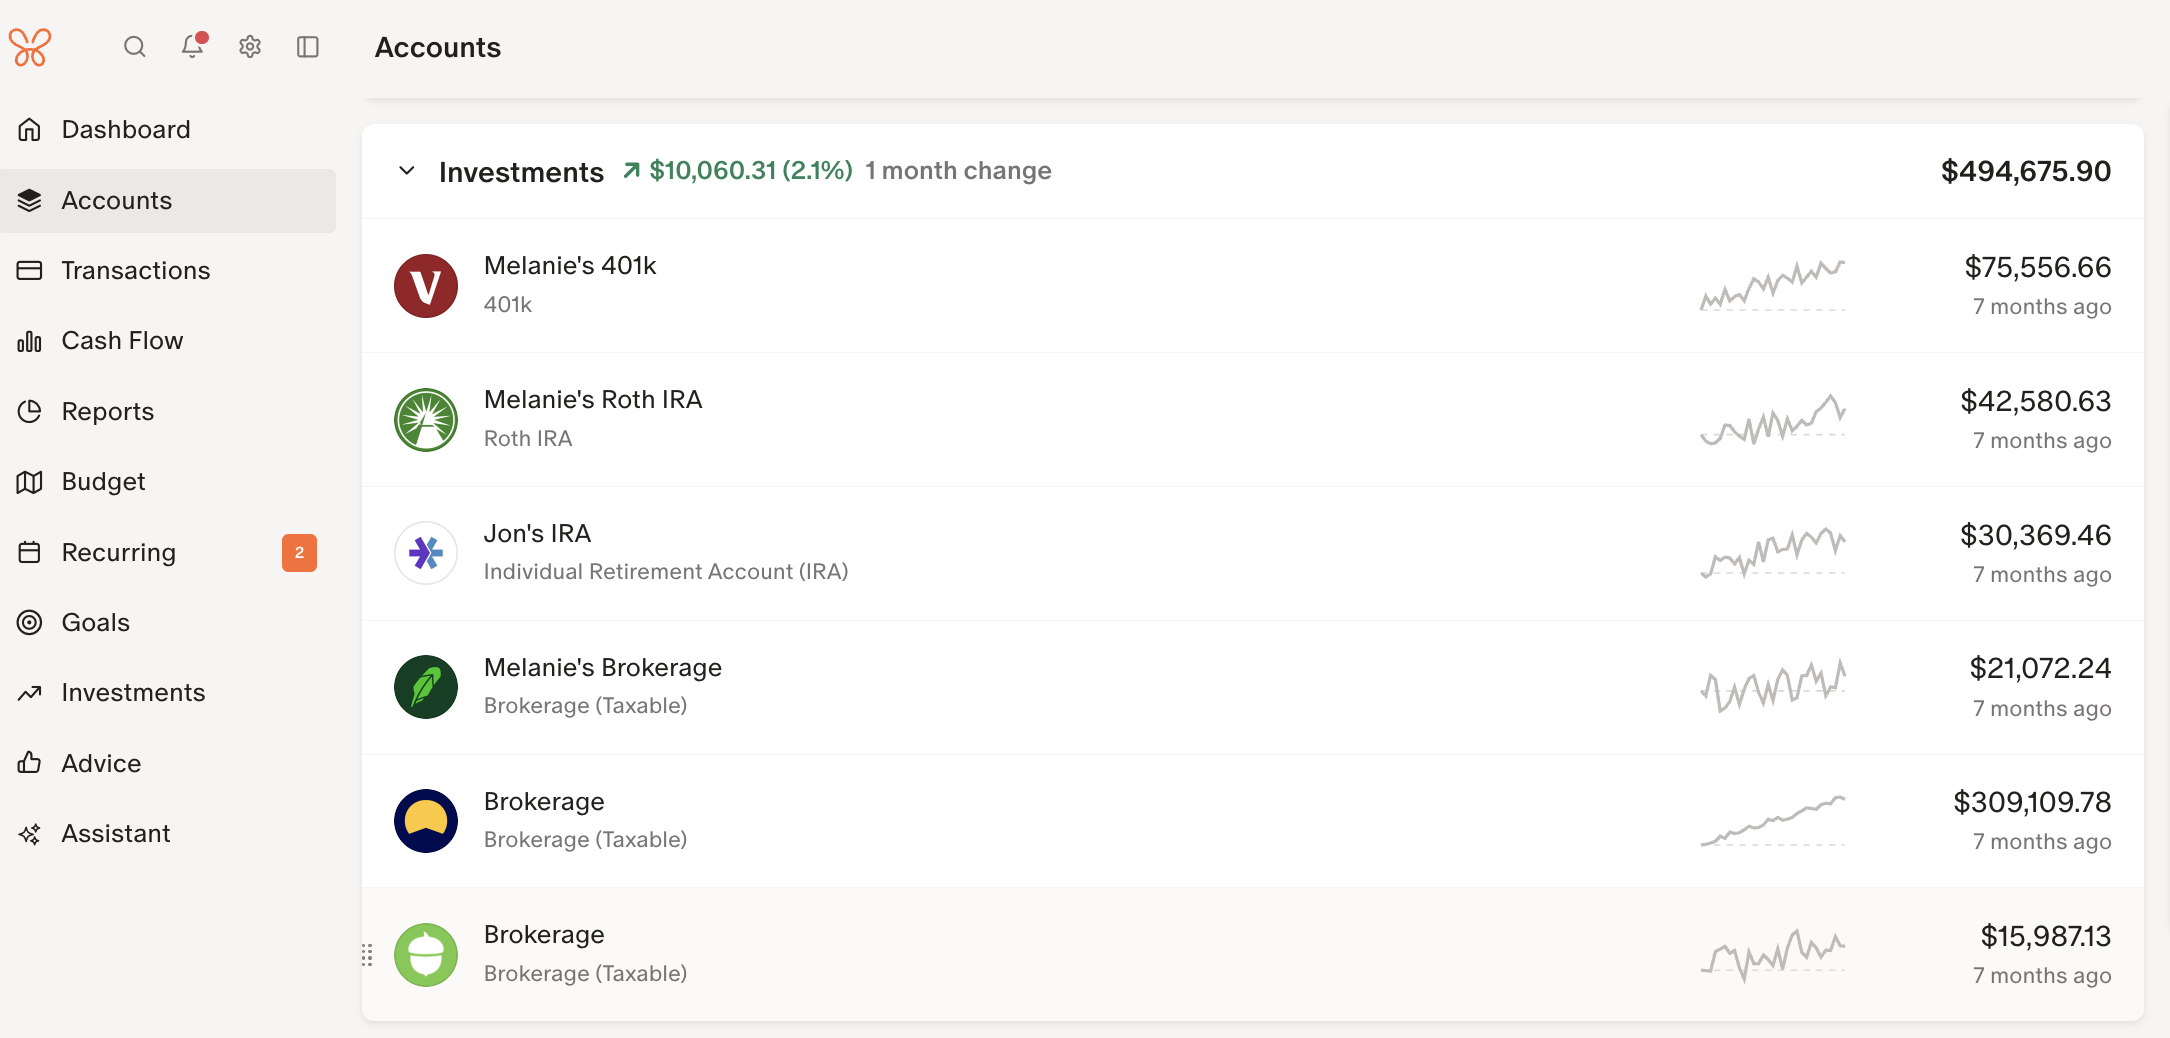The width and height of the screenshot is (2170, 1038).
Task: Open the Goals target icon
Action: (x=30, y=623)
